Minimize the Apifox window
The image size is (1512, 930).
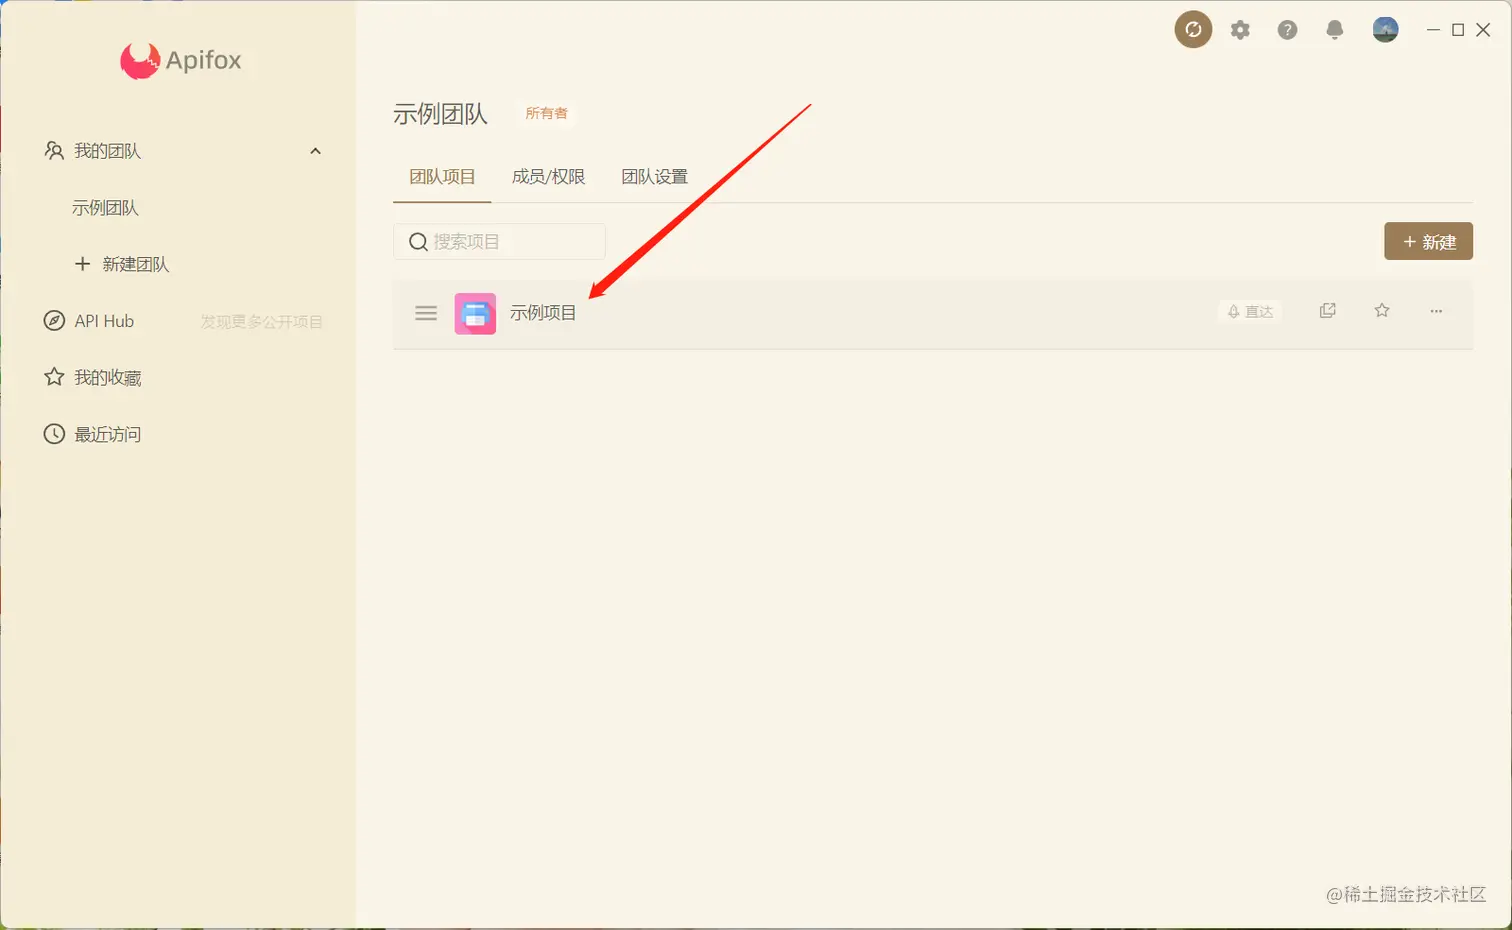pyautogui.click(x=1433, y=30)
